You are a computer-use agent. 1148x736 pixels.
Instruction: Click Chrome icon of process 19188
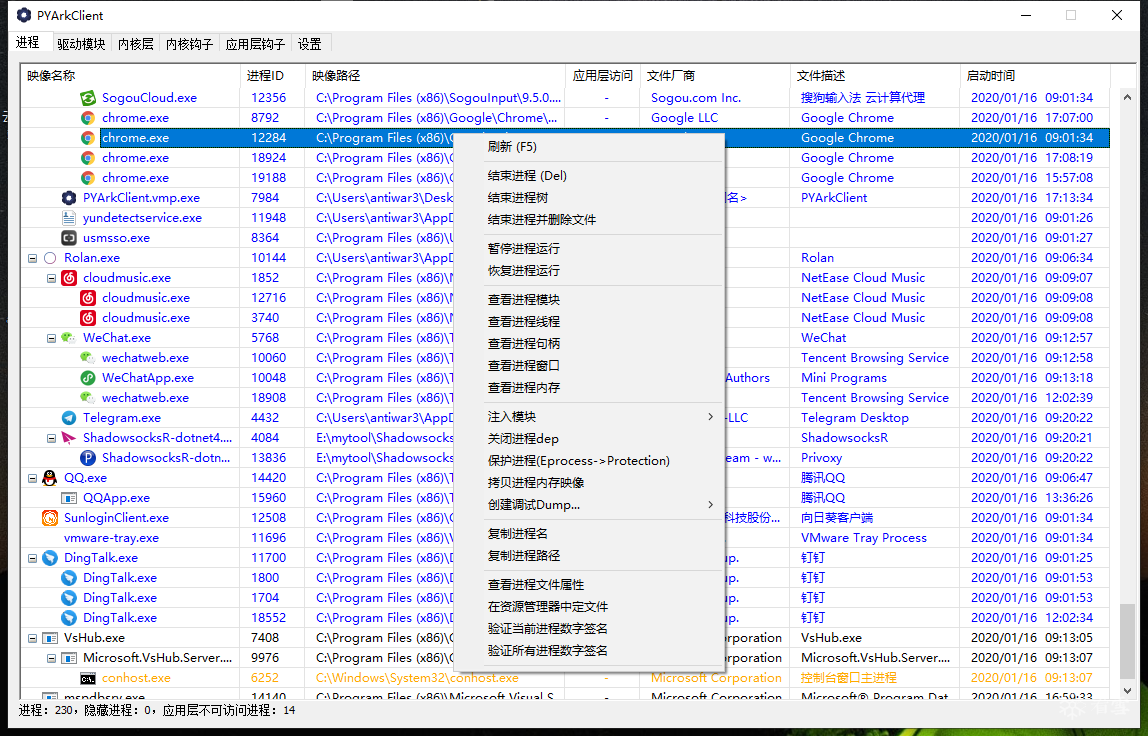pyautogui.click(x=88, y=178)
